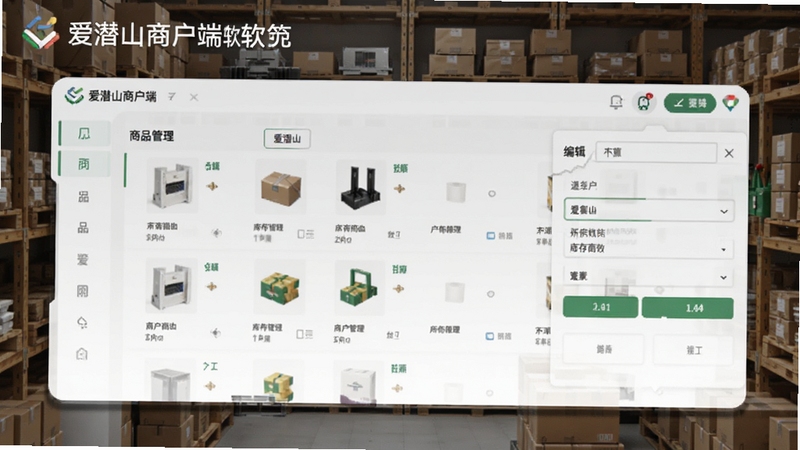
Task: Open the notification bell in the header
Action: point(616,102)
